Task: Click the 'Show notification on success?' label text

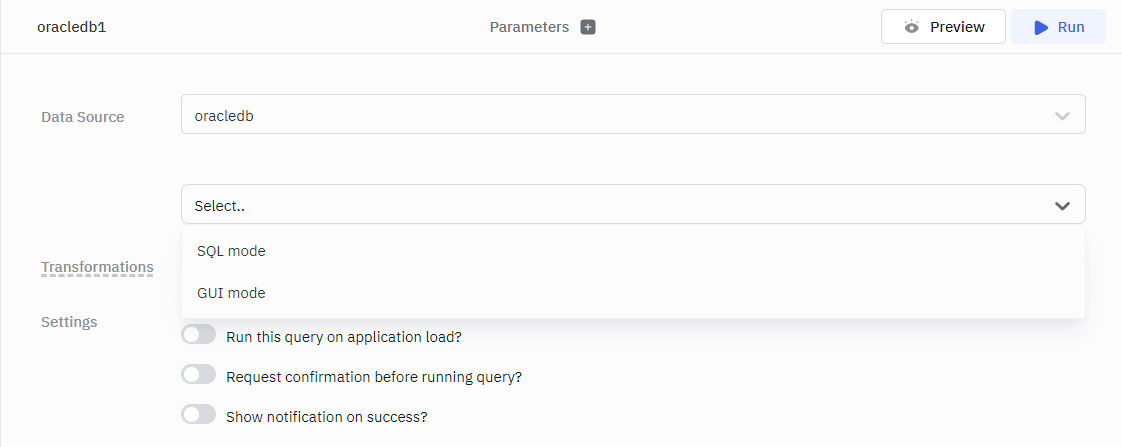Action: 327,416
